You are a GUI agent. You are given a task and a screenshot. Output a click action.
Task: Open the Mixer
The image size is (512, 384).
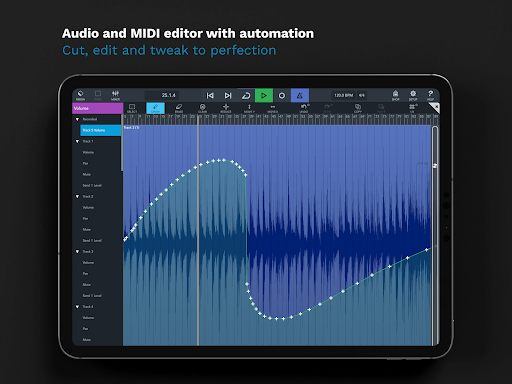click(115, 95)
